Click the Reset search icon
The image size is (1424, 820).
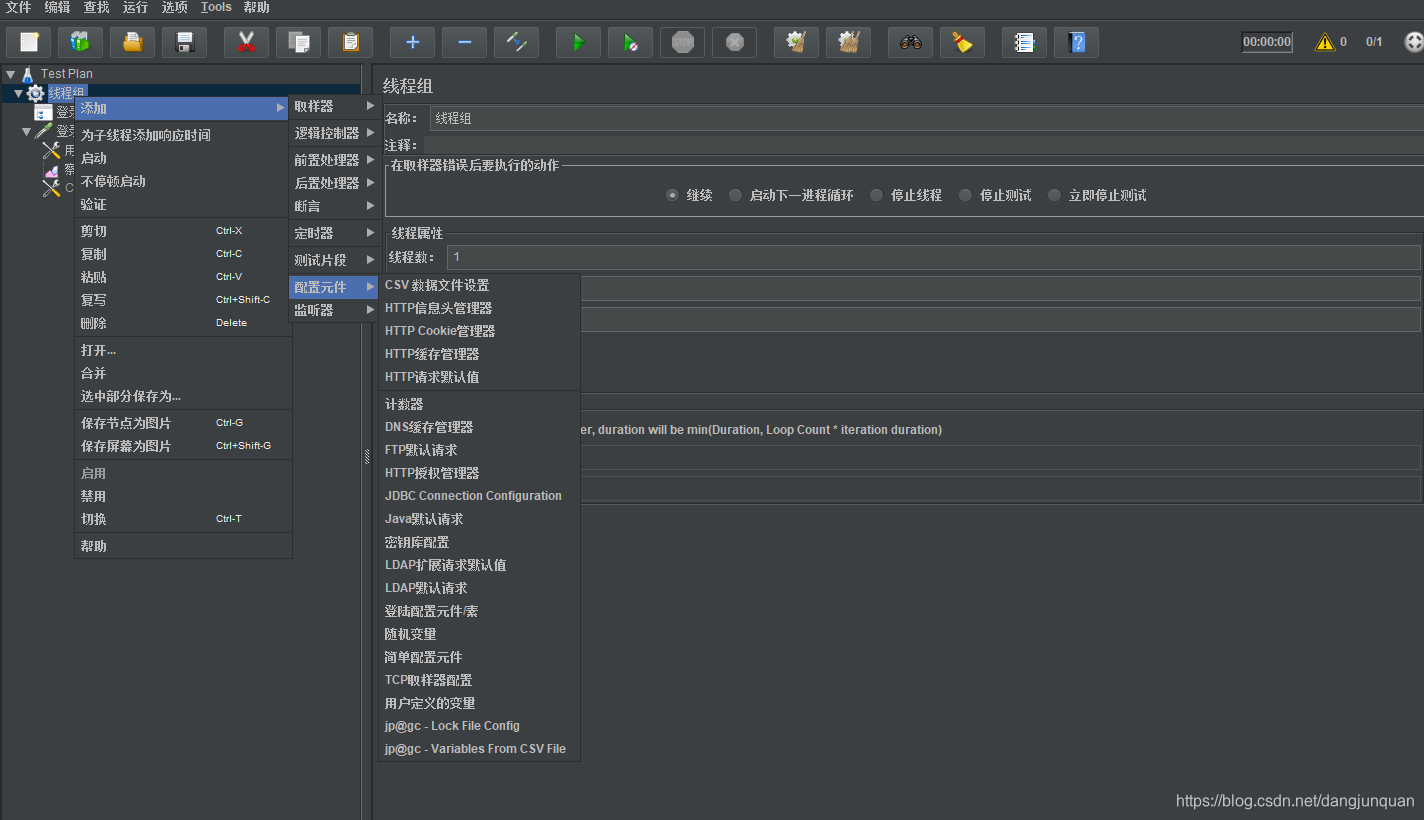(962, 42)
